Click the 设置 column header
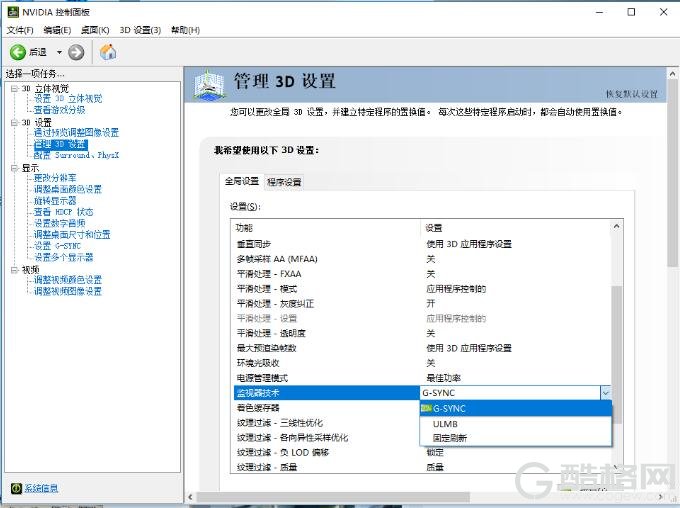Screen dimensions: 680x508 click(x=516, y=228)
